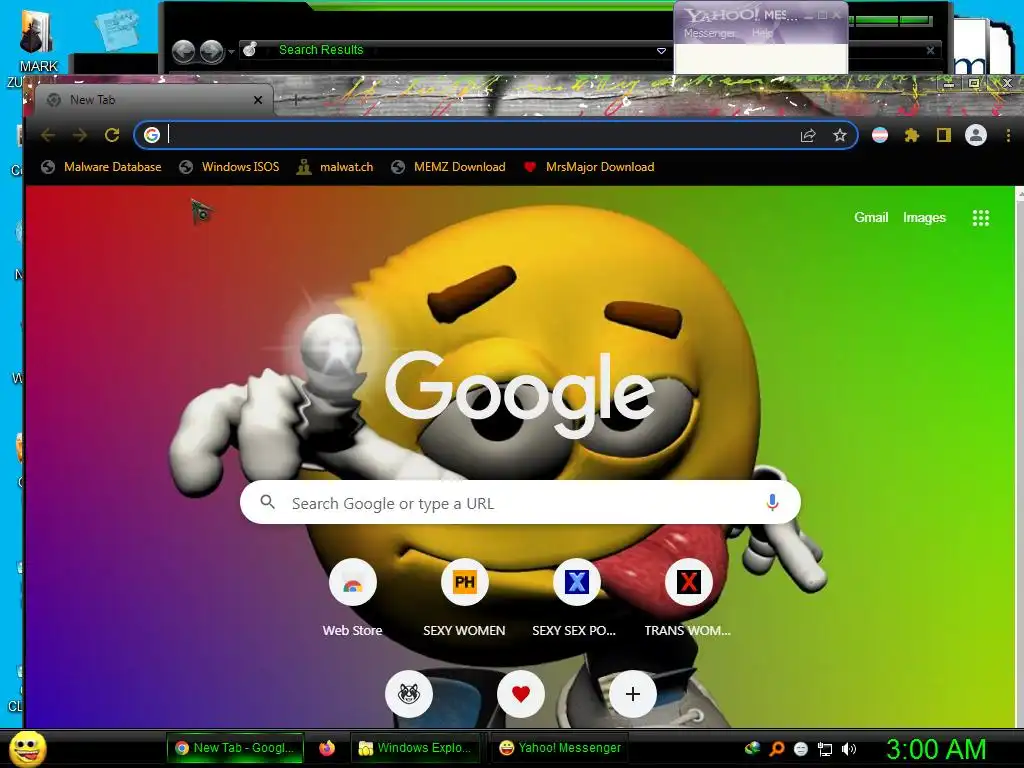Viewport: 1024px width, 768px height.
Task: Toggle Chrome side panel icon
Action: tap(944, 135)
